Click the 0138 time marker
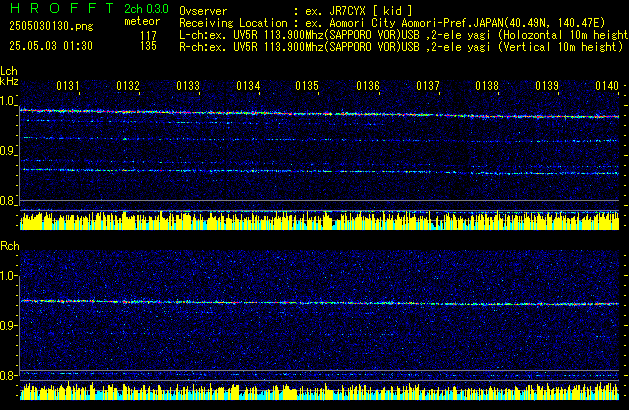 click(x=487, y=86)
